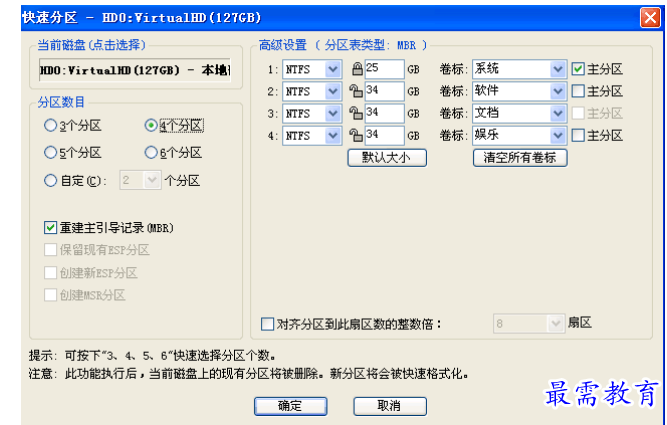Image resolution: width=667 pixels, height=425 pixels.
Task: Toggle the lock icon for partition 1 size
Action: click(x=357, y=68)
